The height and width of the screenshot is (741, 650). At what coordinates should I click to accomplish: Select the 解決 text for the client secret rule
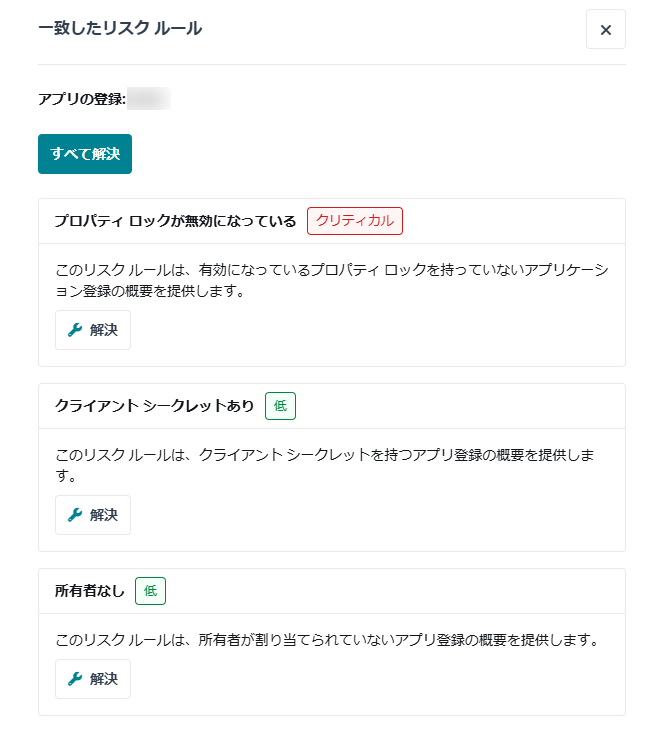(x=104, y=515)
